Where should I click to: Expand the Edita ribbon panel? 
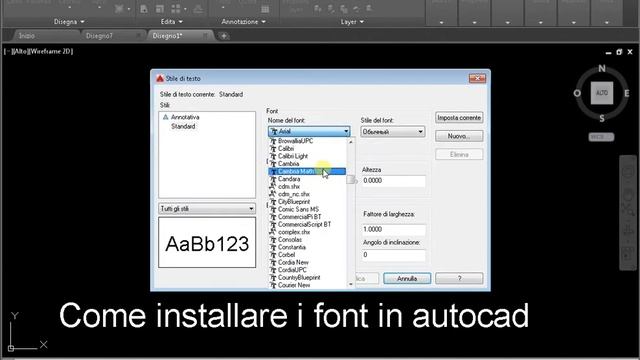tap(171, 22)
